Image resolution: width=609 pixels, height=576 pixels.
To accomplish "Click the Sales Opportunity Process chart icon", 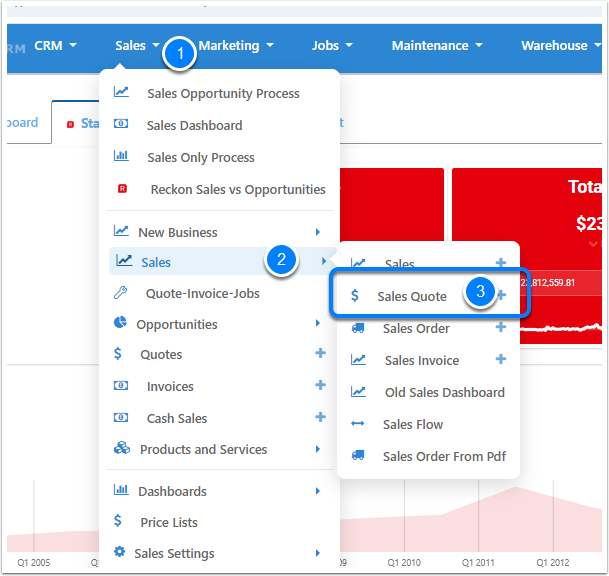I will (x=121, y=92).
